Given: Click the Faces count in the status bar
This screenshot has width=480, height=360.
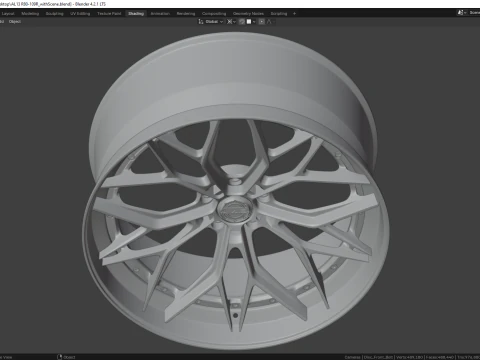Looking at the screenshot, I should (440, 357).
